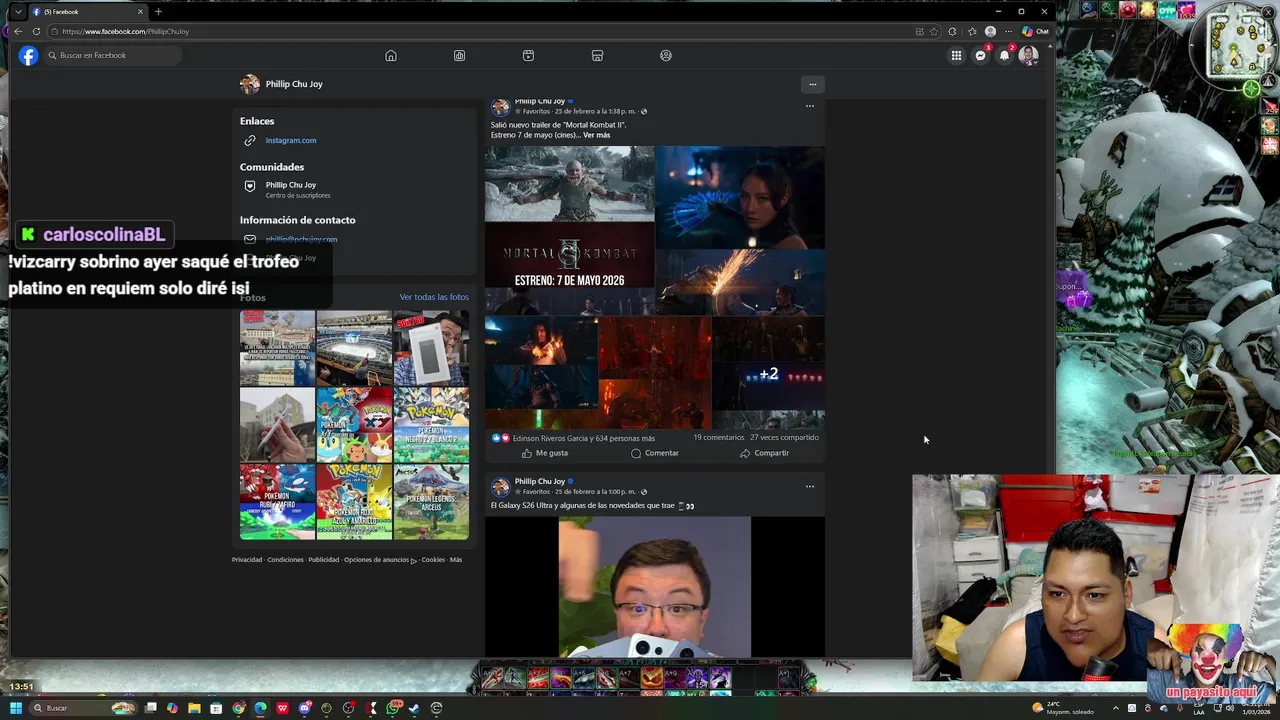The width and height of the screenshot is (1280, 720).
Task: Go back with the browser back arrow
Action: pyautogui.click(x=18, y=31)
